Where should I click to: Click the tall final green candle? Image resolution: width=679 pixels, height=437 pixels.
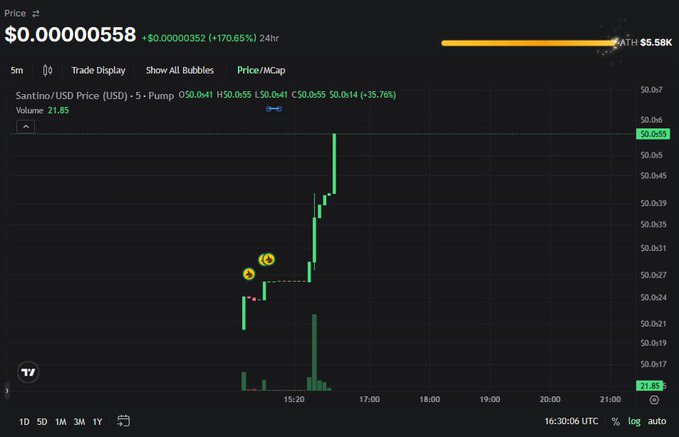[x=334, y=164]
